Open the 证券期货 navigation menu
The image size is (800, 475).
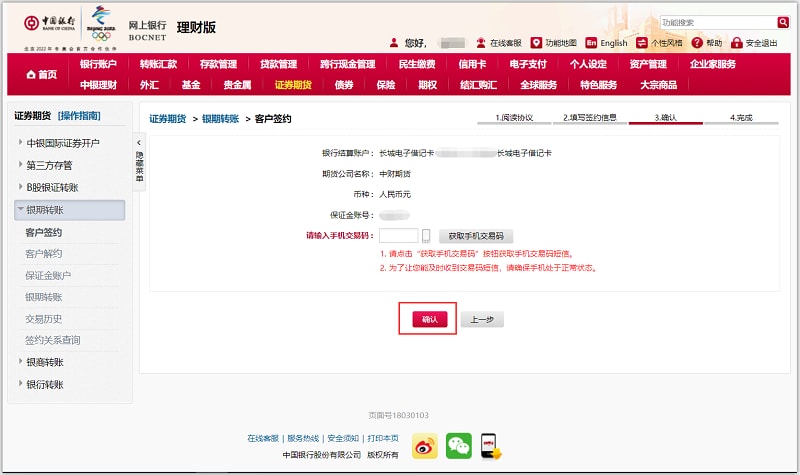point(293,85)
